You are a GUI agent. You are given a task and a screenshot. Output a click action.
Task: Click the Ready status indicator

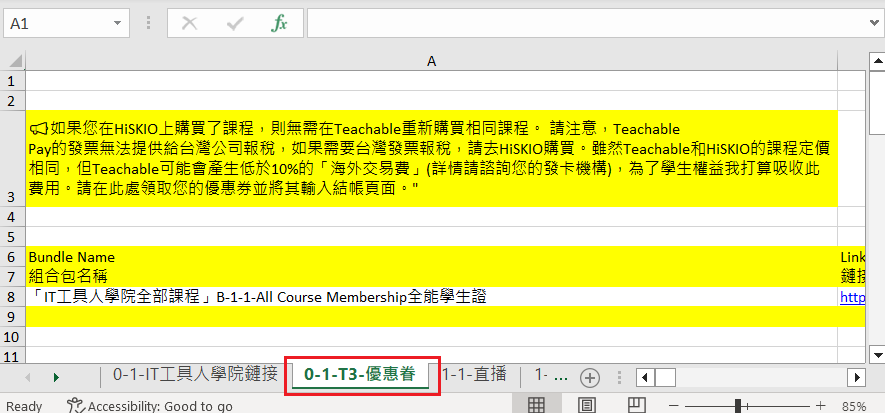24,406
